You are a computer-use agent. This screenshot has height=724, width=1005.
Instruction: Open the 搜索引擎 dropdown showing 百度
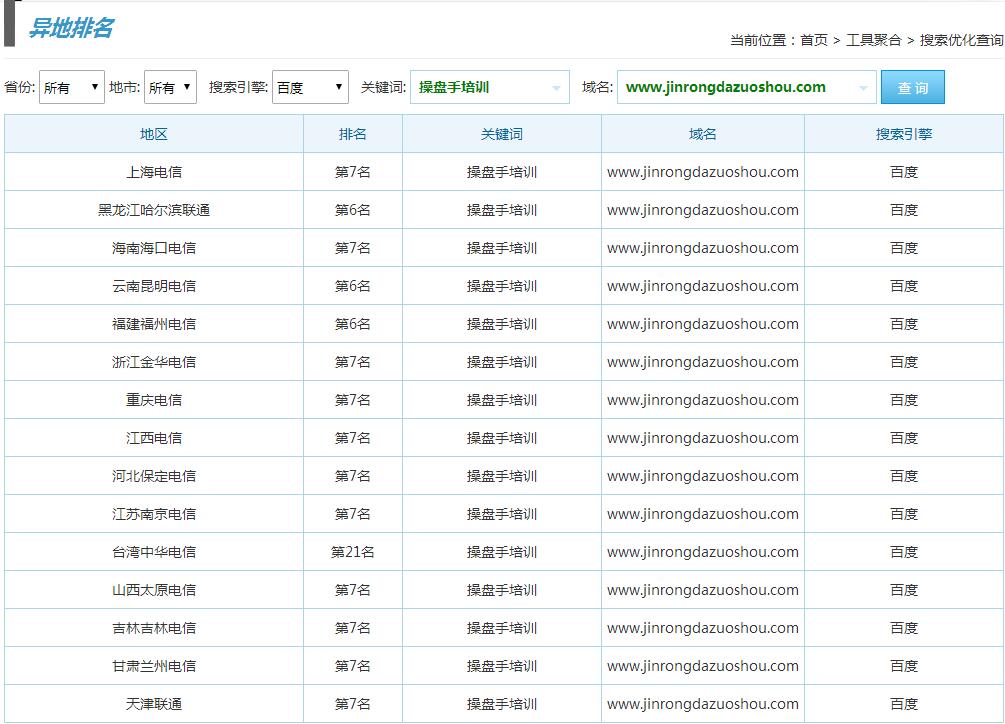pos(310,87)
